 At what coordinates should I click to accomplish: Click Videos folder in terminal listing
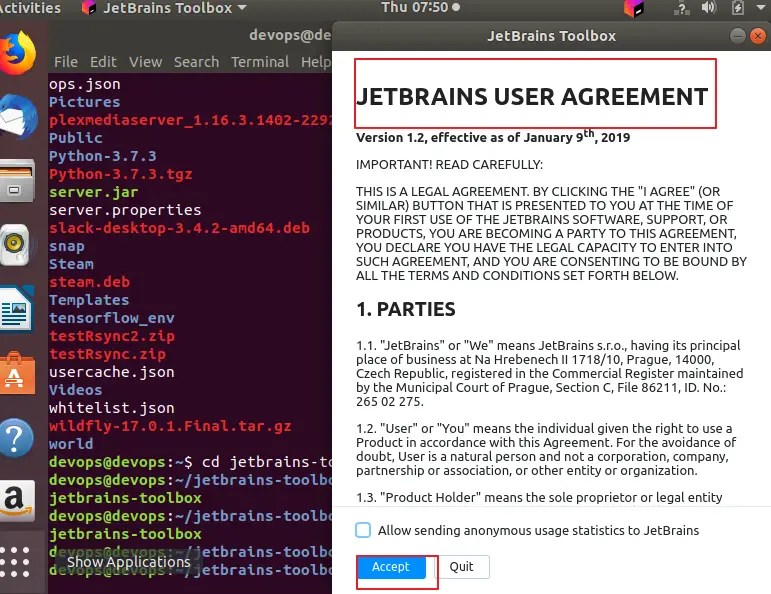tap(75, 390)
